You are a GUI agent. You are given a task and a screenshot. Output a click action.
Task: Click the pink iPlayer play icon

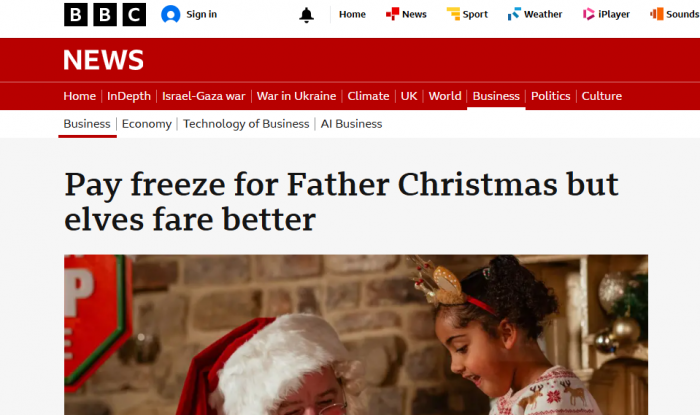coord(588,14)
